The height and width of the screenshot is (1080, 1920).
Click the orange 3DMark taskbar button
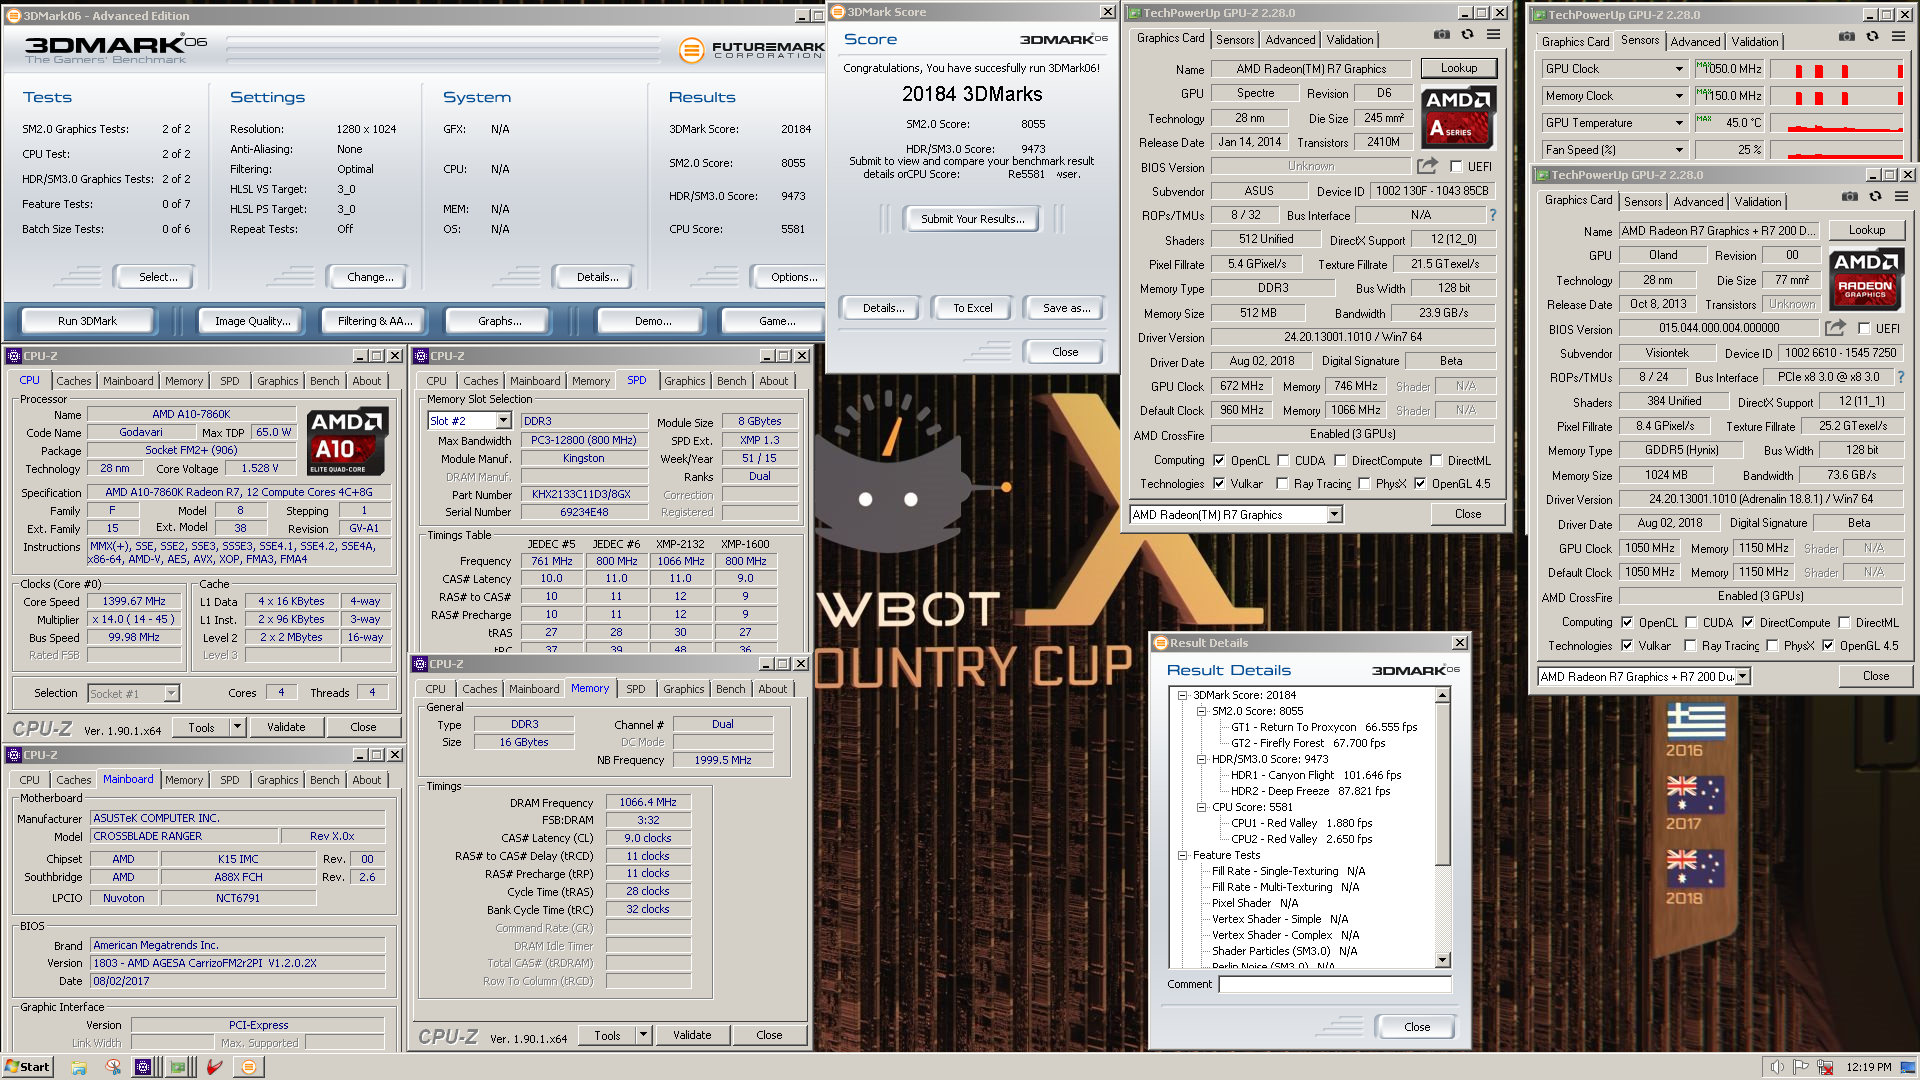249,1067
